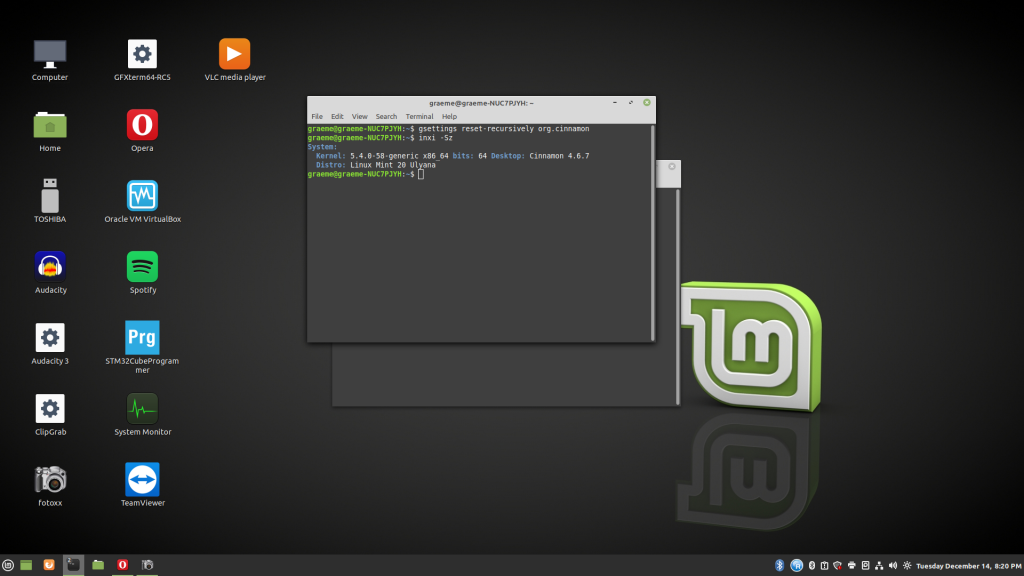
Task: Open the network connections tray icon
Action: click(x=879, y=565)
